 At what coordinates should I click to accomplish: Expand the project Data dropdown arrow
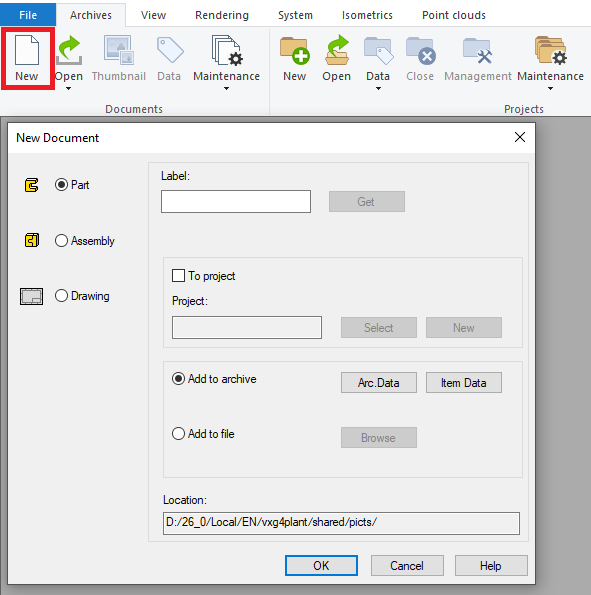[378, 89]
